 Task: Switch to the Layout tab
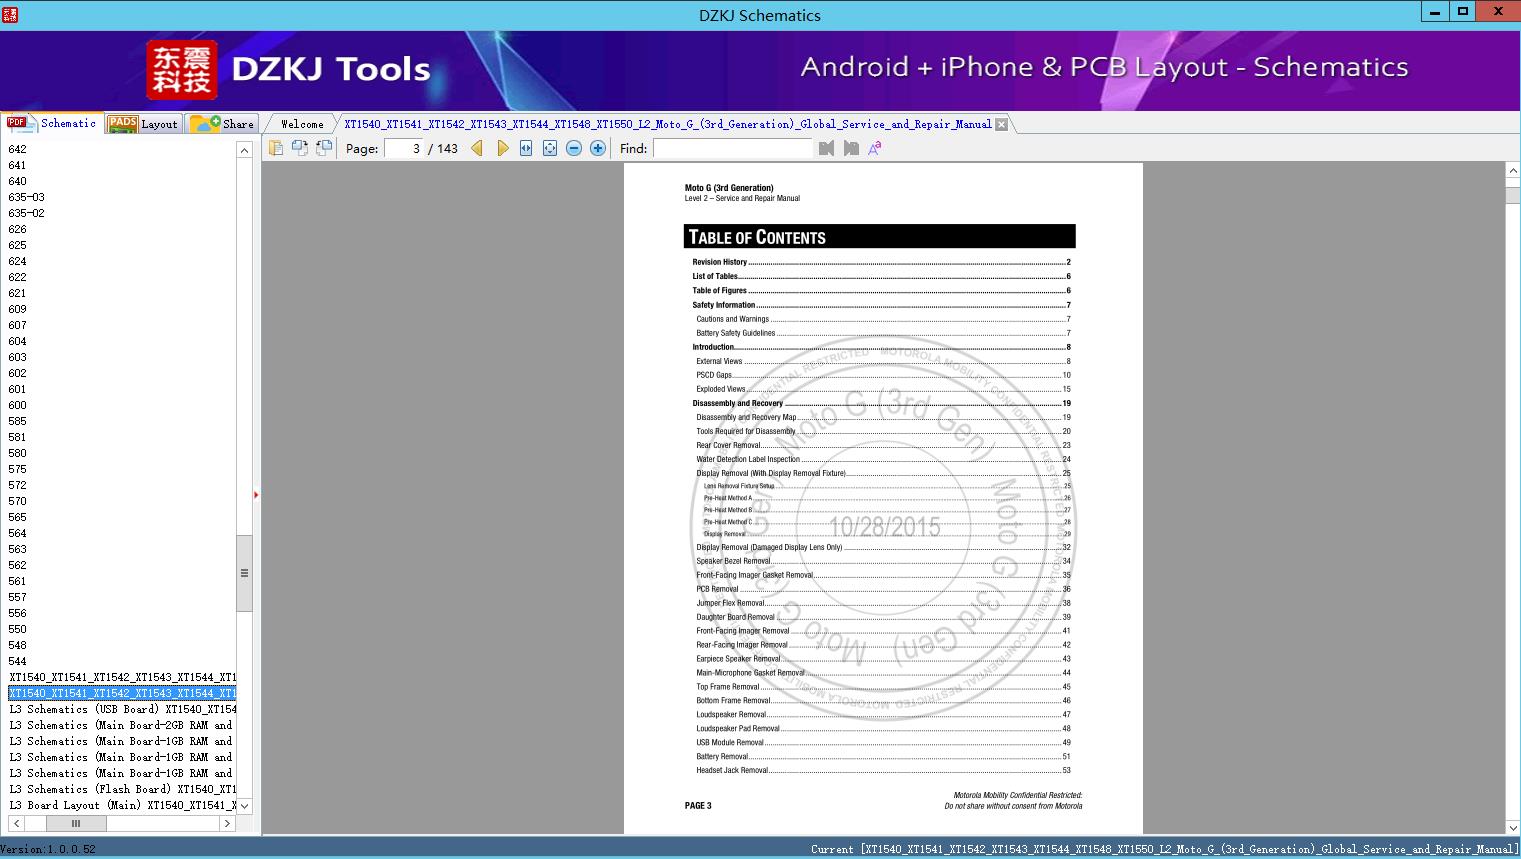pyautogui.click(x=143, y=124)
